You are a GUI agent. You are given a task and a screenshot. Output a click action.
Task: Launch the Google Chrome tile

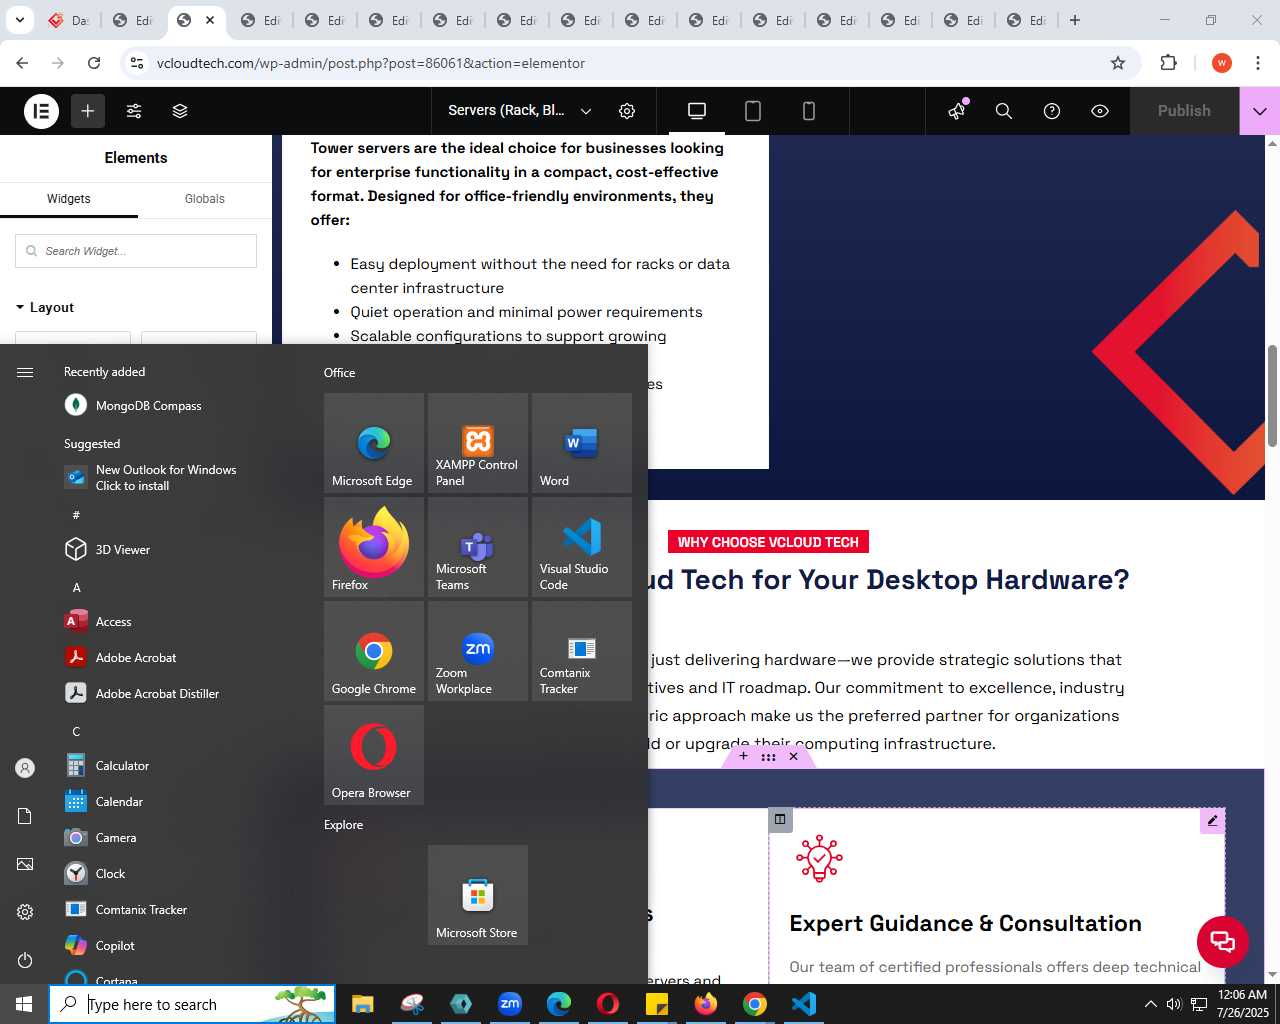coord(374,651)
